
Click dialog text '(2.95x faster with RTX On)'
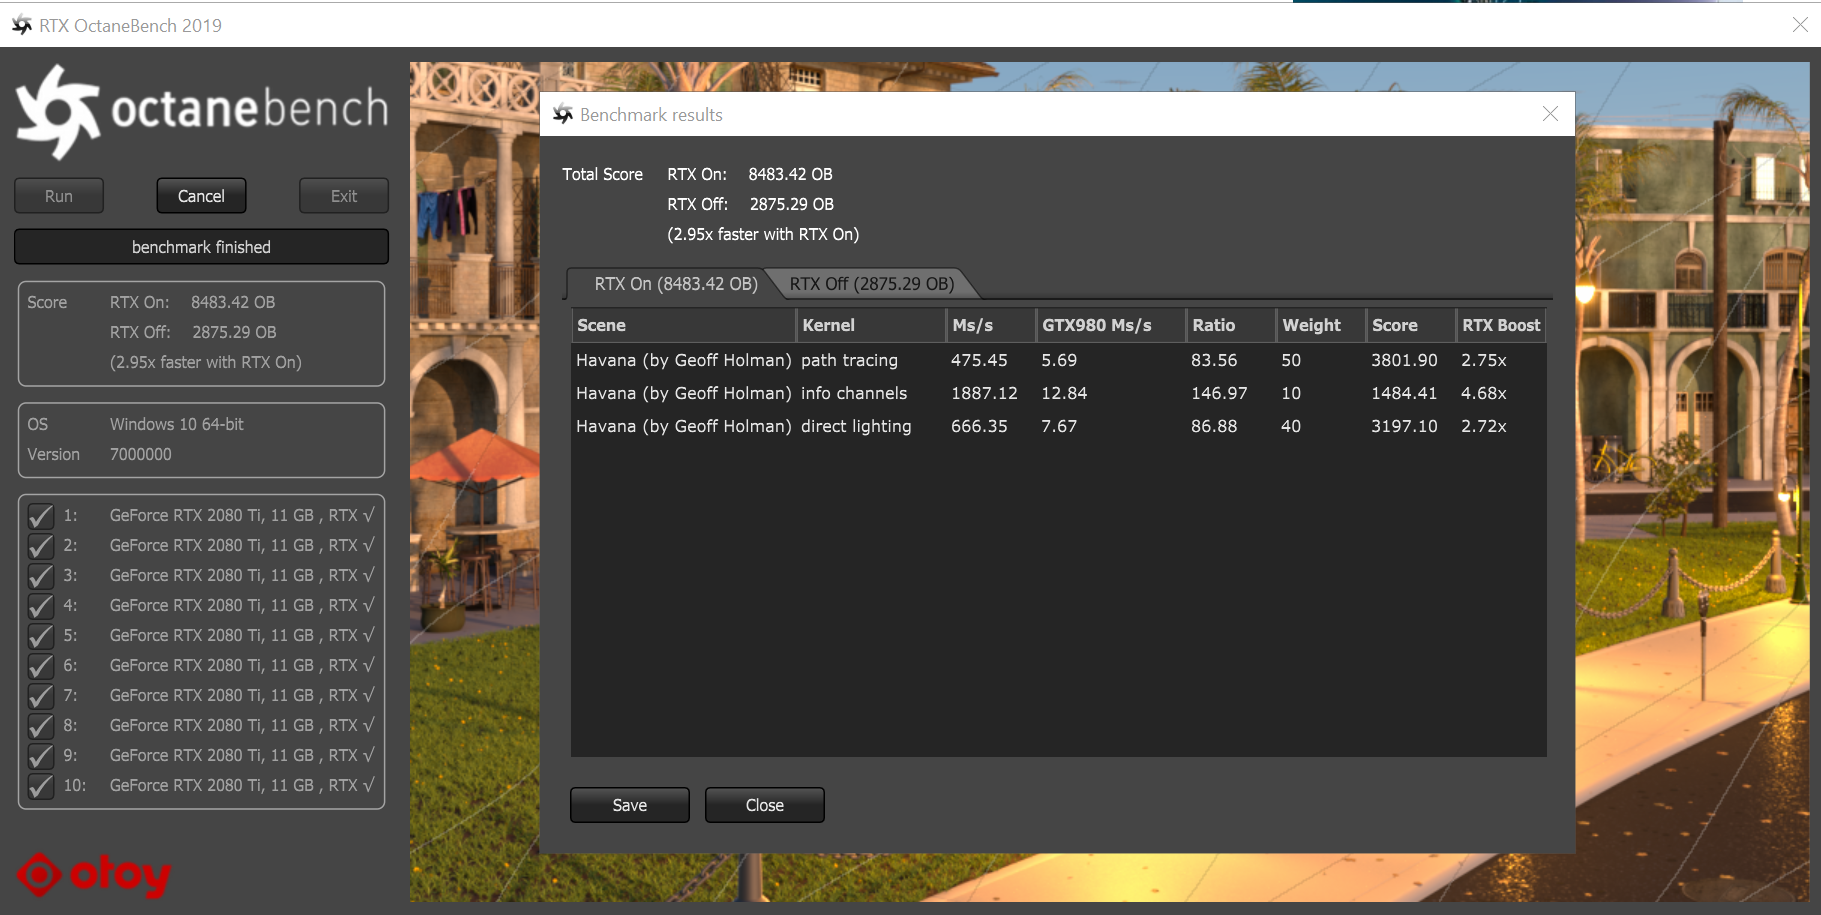click(763, 234)
